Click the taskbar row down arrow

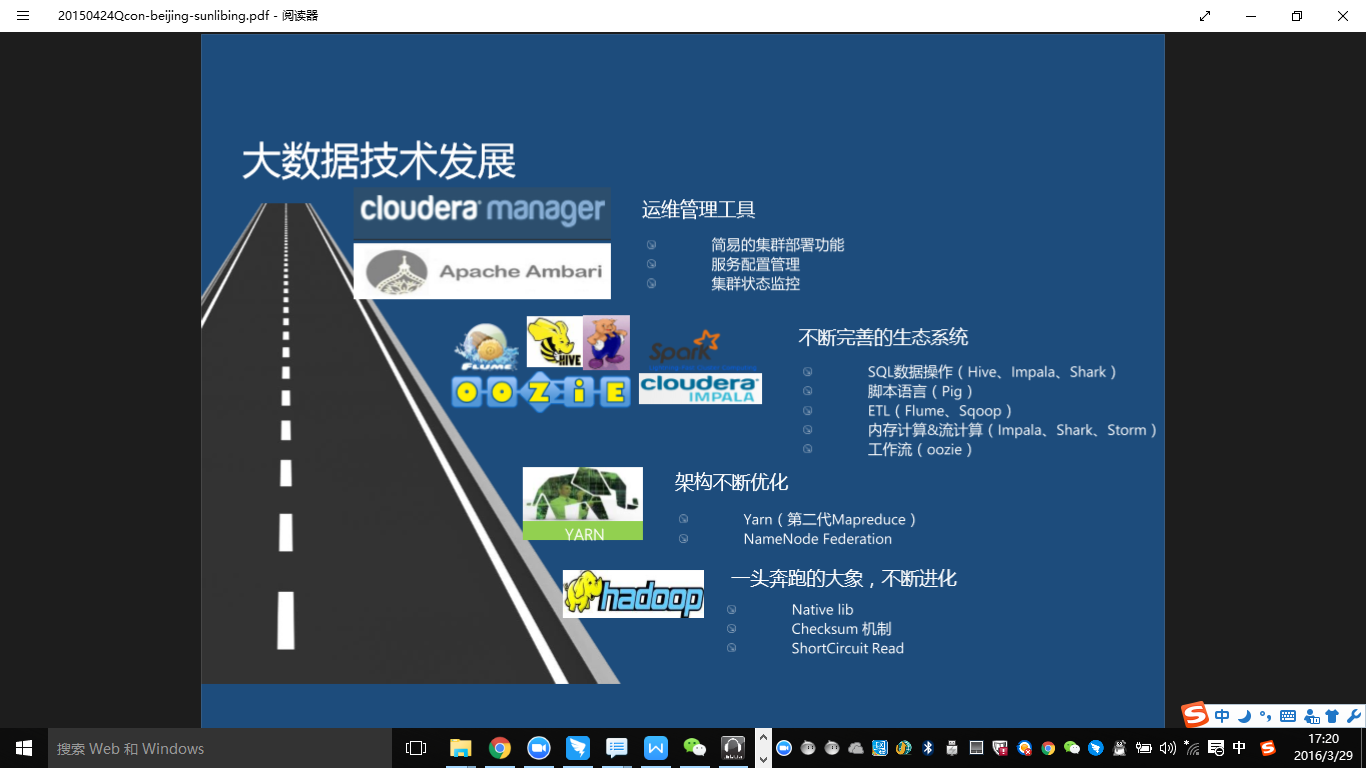[763, 758]
